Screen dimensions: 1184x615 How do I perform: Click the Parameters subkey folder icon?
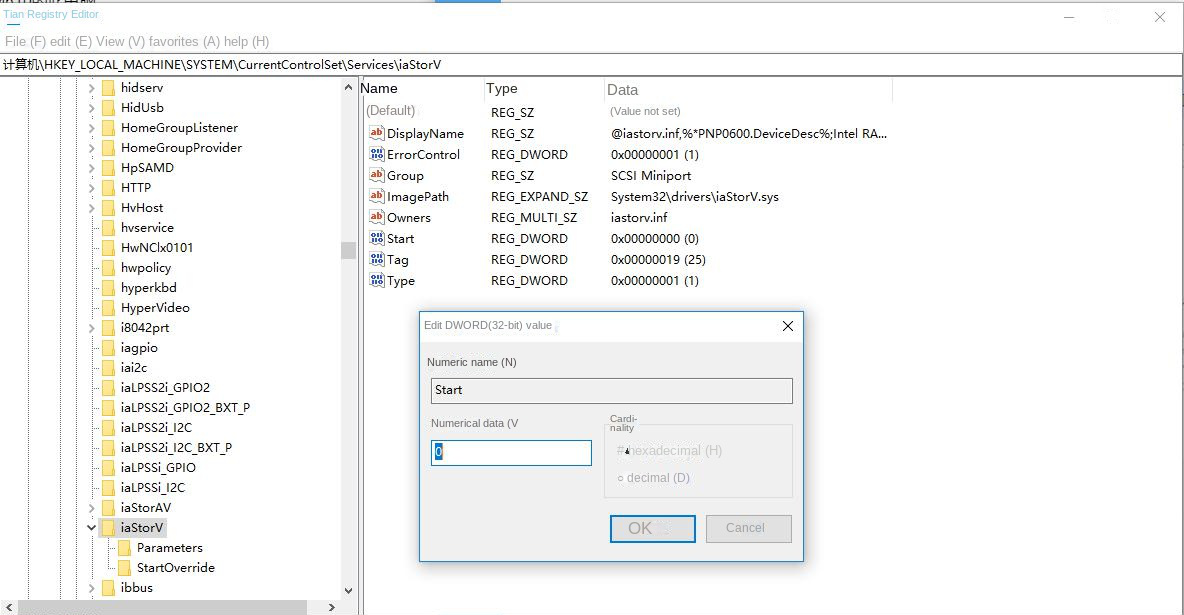point(125,548)
